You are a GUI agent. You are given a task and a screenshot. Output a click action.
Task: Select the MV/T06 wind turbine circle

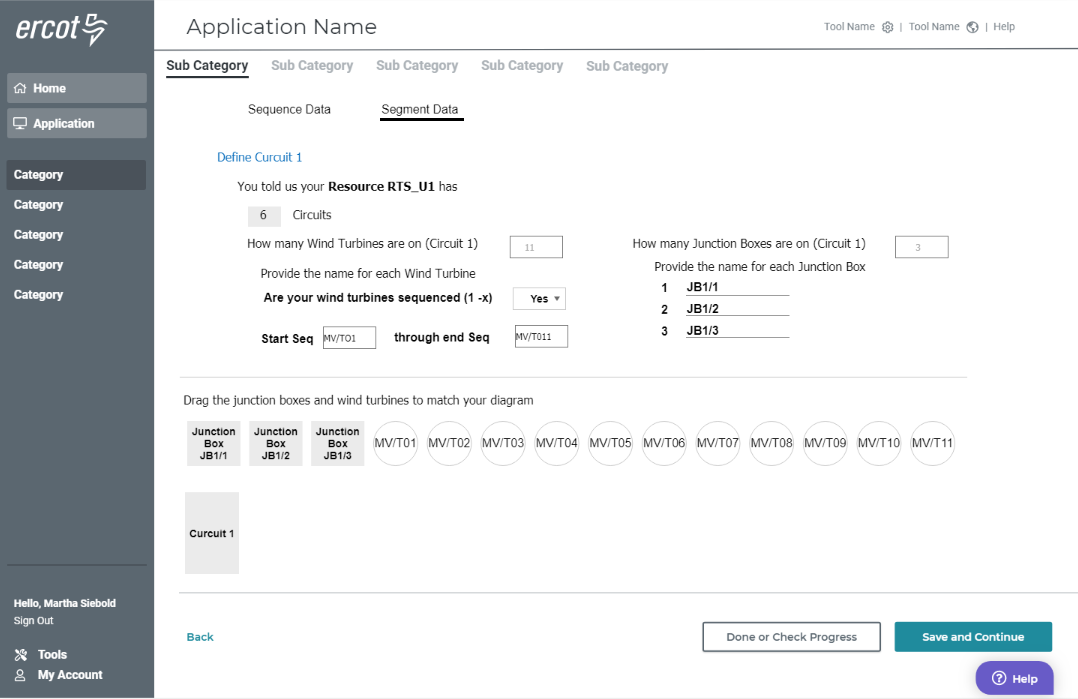coord(664,443)
